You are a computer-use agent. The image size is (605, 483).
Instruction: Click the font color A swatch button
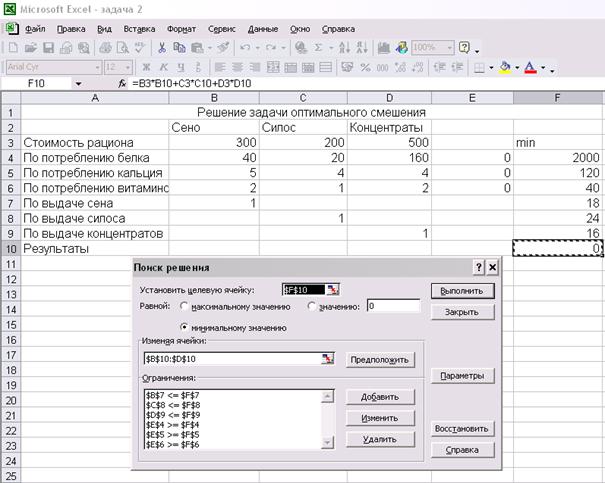coord(529,67)
